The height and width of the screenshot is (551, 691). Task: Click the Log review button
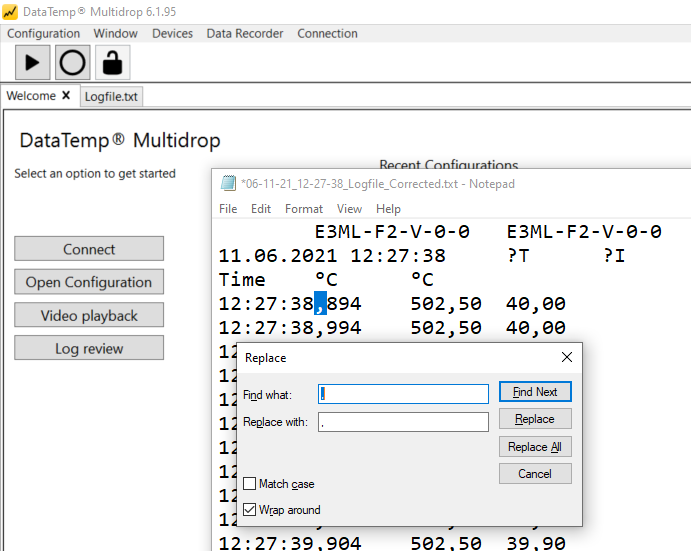point(89,348)
